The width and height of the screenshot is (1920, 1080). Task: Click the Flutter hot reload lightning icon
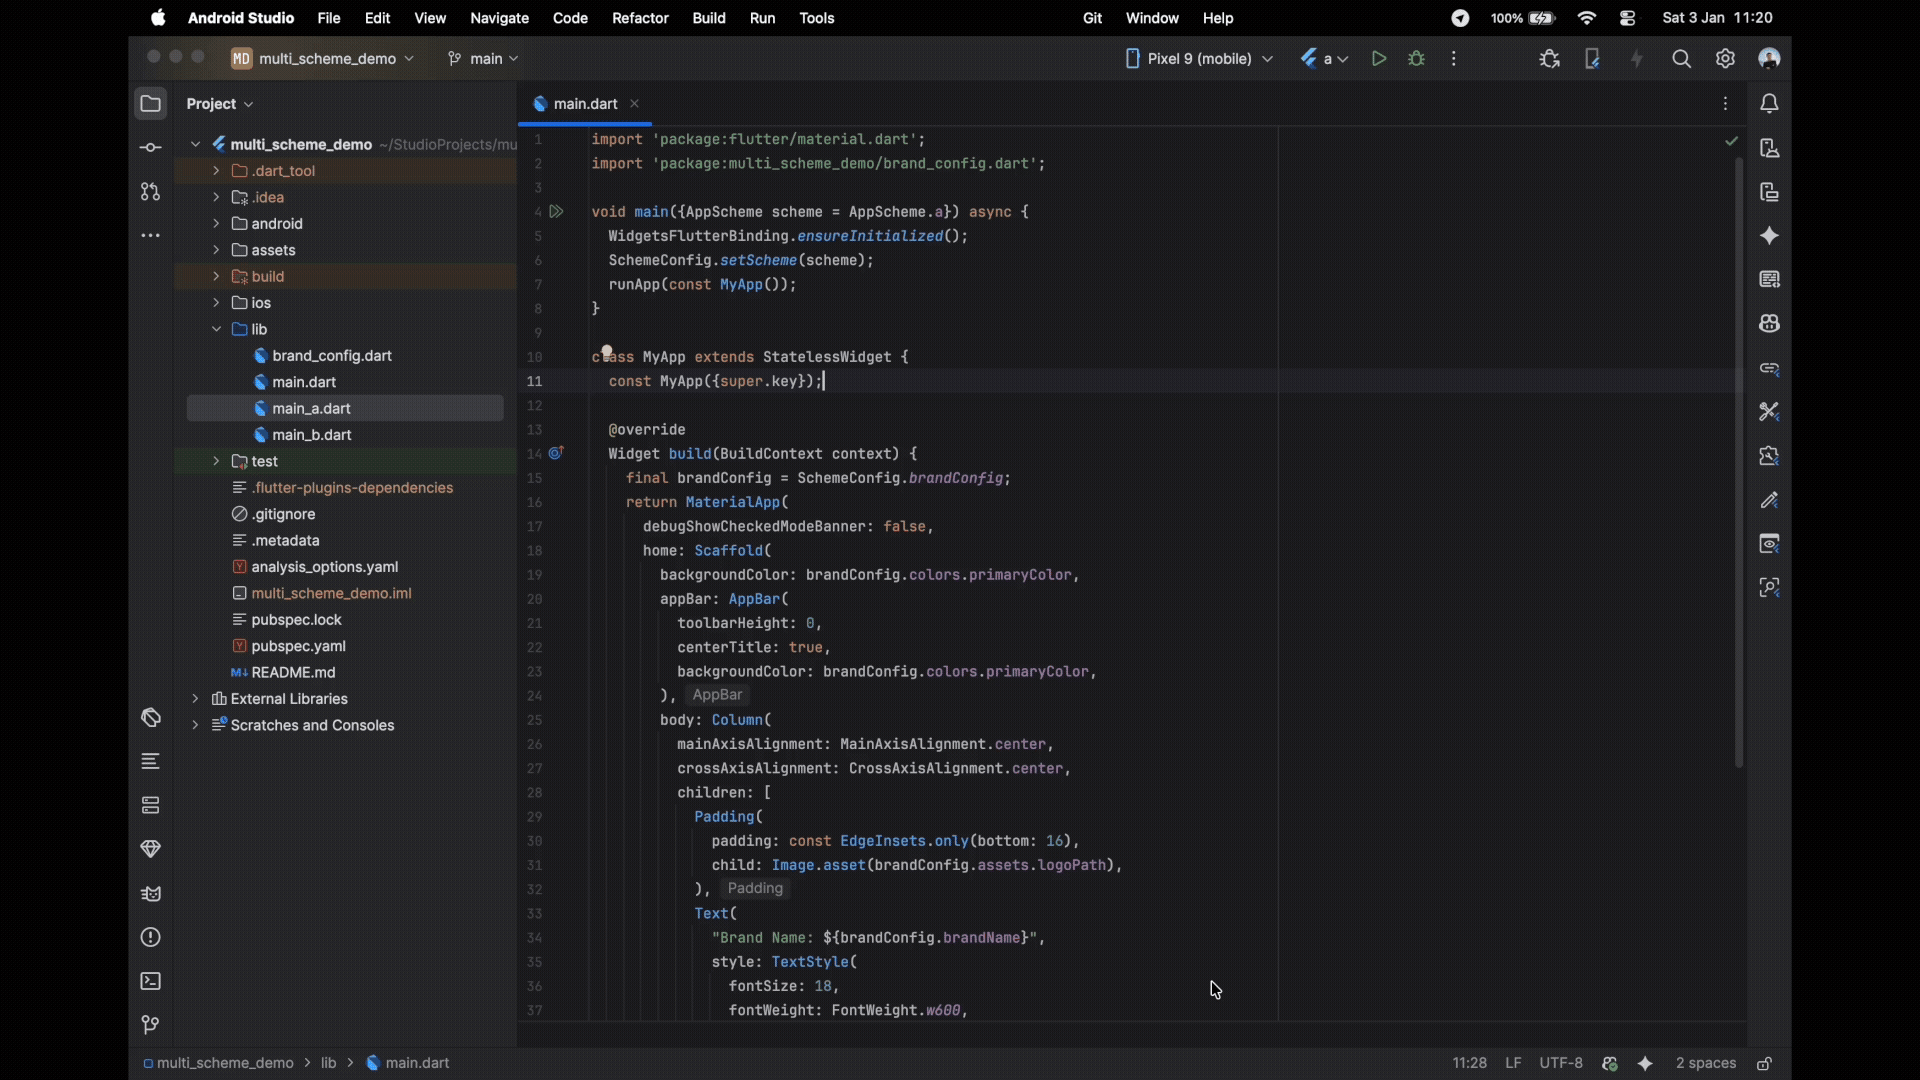1637,59
